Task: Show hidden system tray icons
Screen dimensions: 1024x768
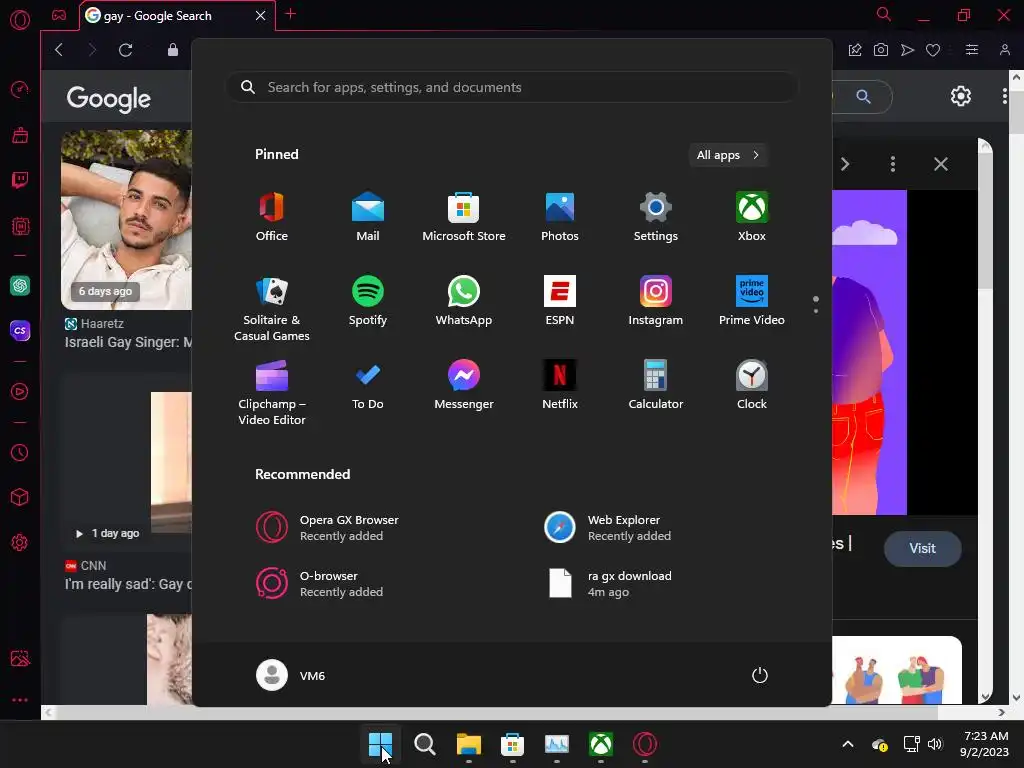Action: pyautogui.click(x=848, y=744)
